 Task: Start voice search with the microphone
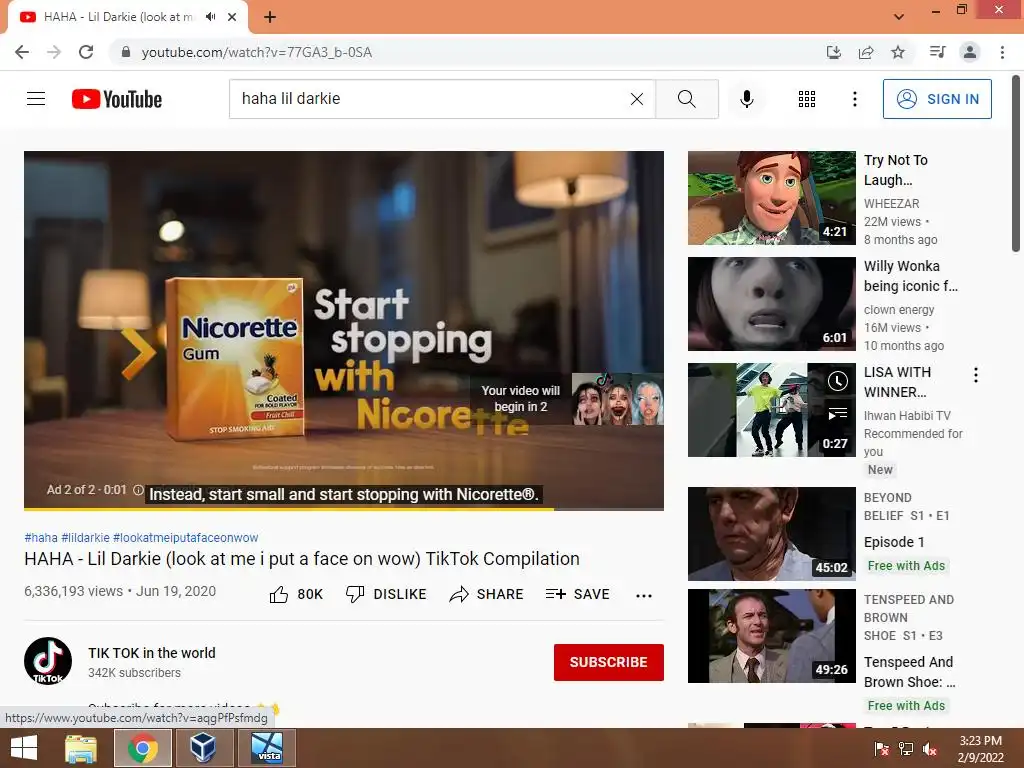tap(746, 99)
